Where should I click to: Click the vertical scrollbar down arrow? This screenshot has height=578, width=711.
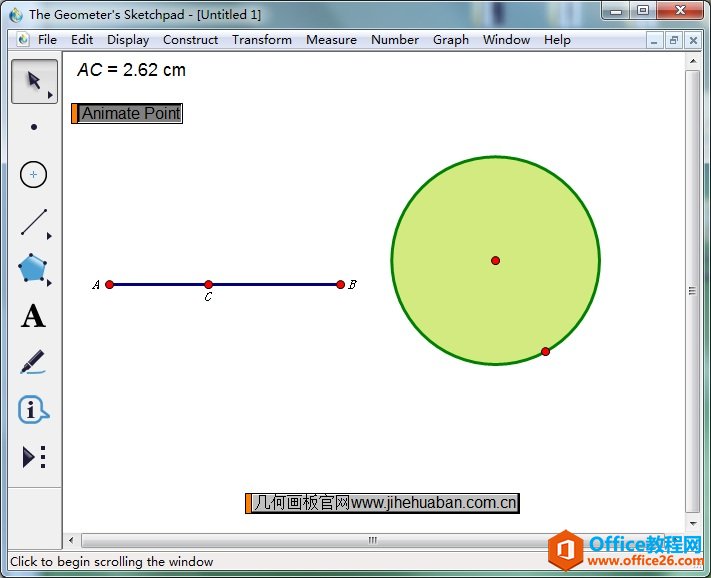692,521
